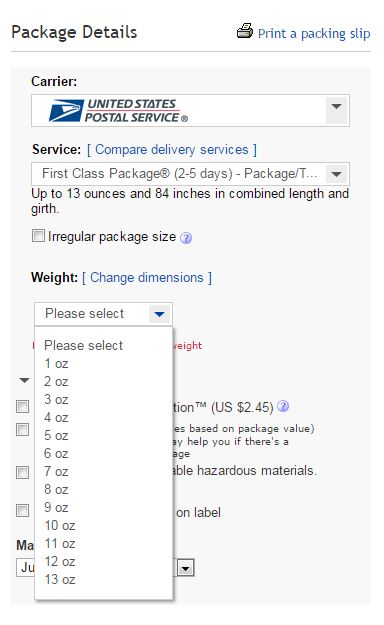This screenshot has height=625, width=384.
Task: Click the blue arrow on the weight selector
Action: point(160,314)
